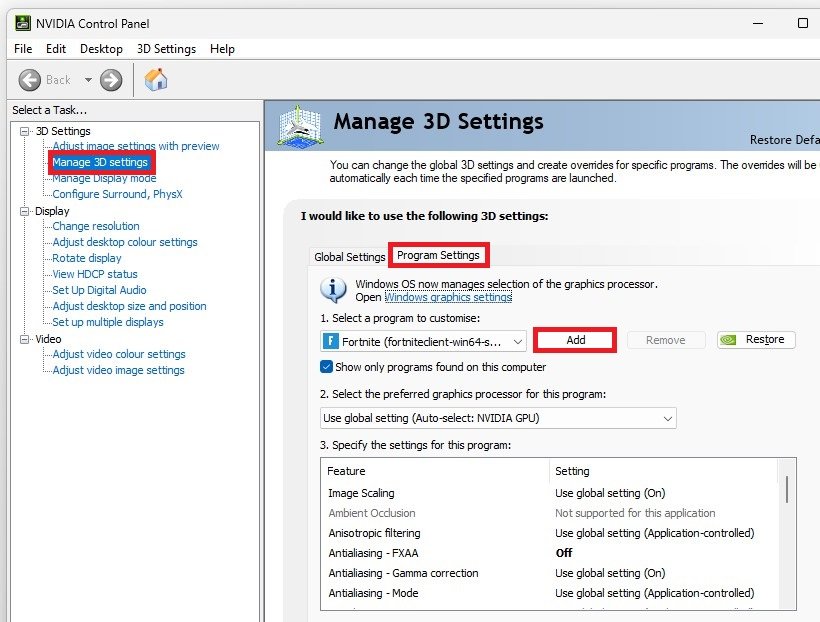Open the 3D Settings menu

166,49
